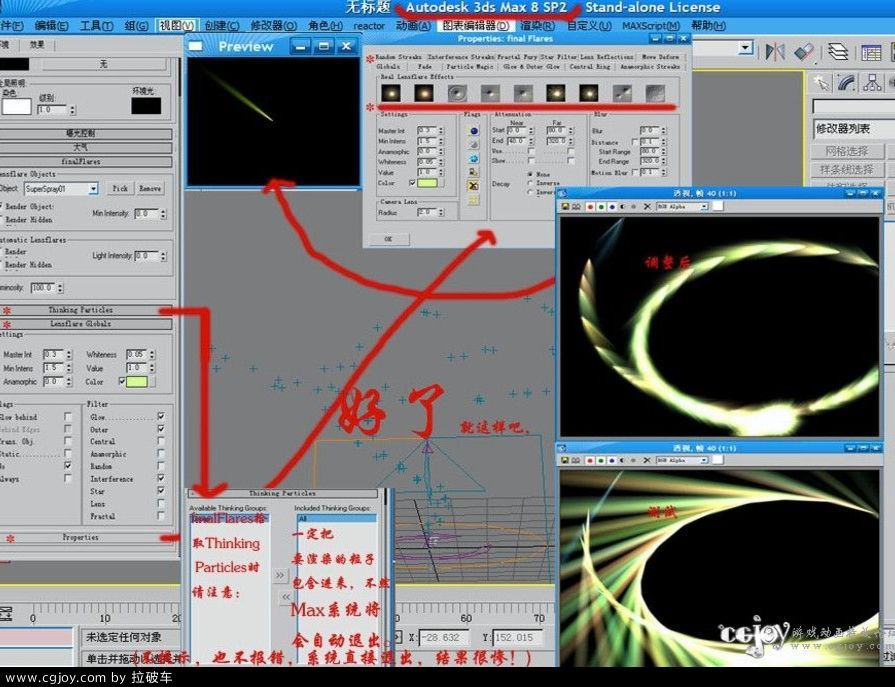Image resolution: width=895 pixels, height=687 pixels.
Task: Toggle red channel in lower render window
Action: click(x=590, y=460)
